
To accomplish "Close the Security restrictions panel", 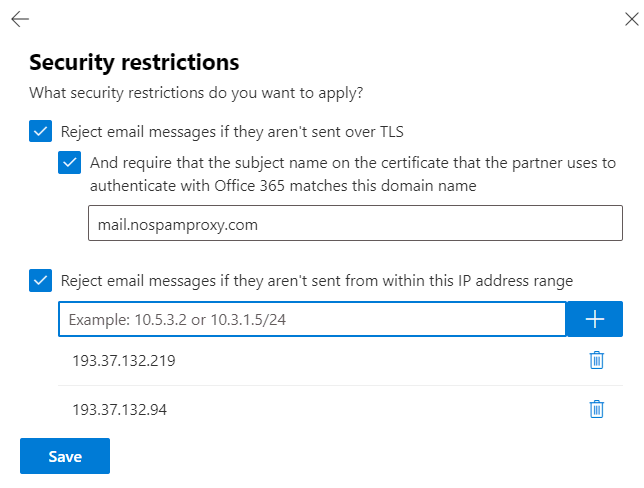I will [x=632, y=19].
